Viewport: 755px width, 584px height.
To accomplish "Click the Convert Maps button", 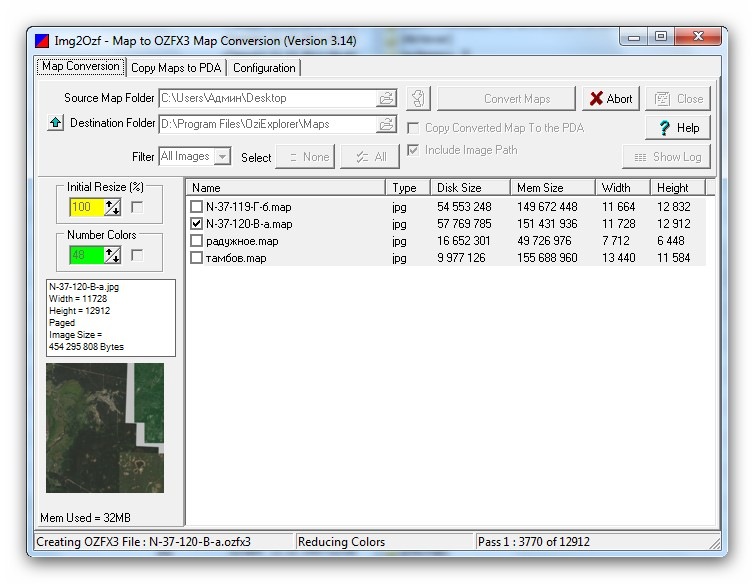I will click(506, 99).
